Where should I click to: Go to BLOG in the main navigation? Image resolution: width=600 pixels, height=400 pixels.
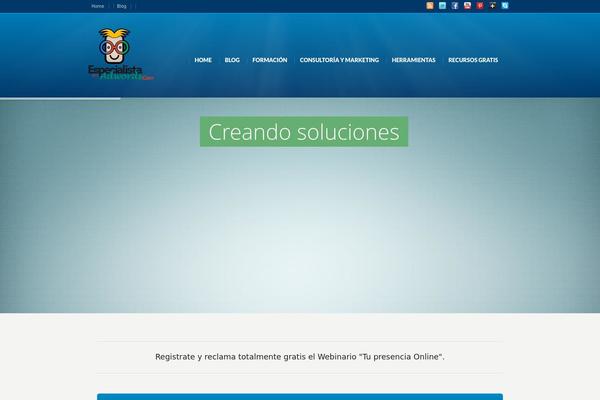pos(232,60)
